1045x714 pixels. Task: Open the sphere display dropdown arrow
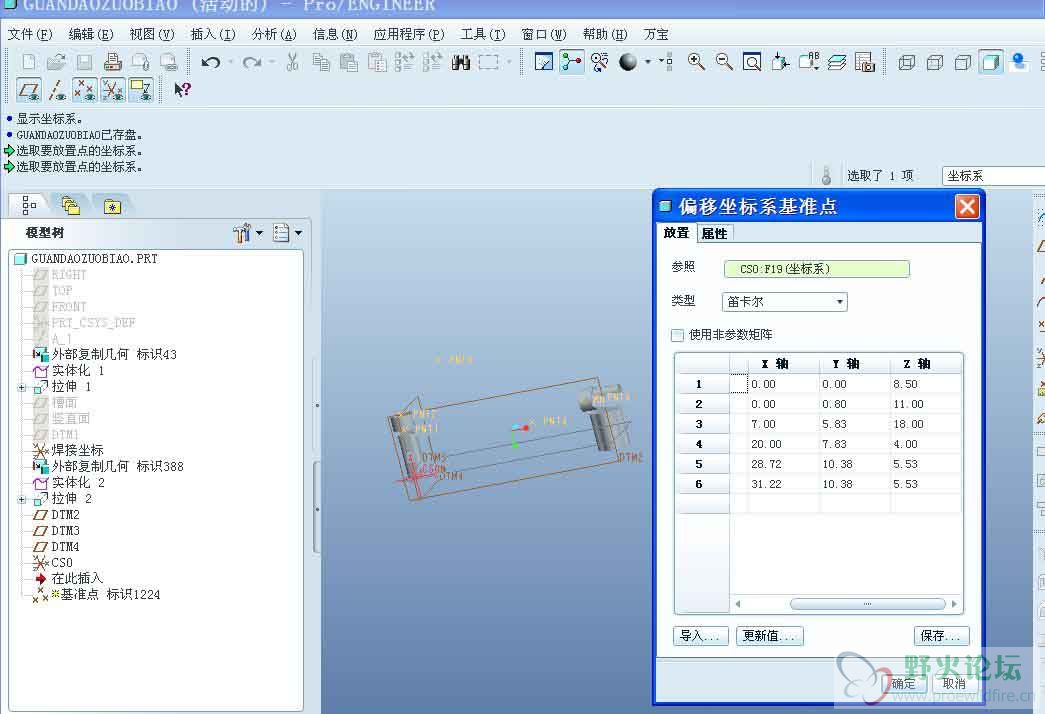point(647,62)
